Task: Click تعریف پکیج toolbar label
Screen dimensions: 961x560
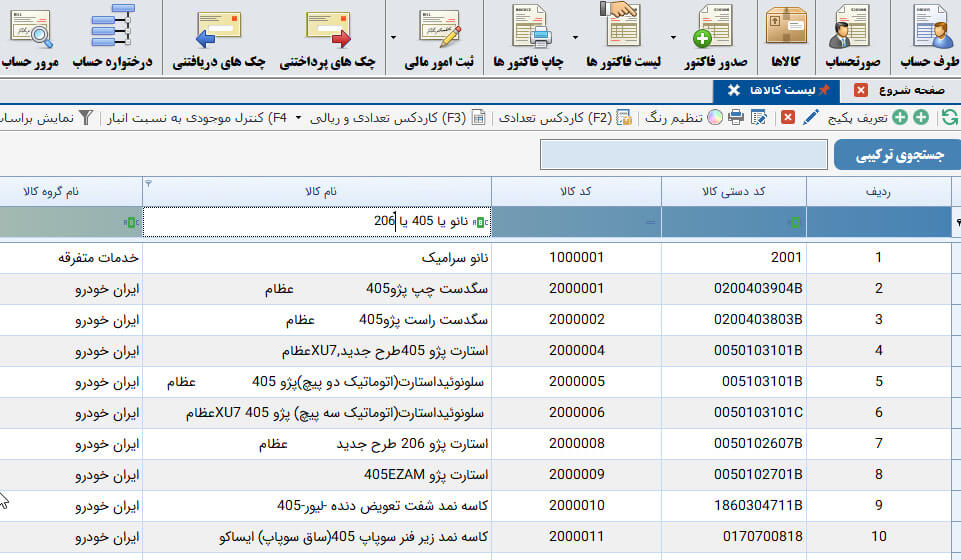Action: click(857, 118)
